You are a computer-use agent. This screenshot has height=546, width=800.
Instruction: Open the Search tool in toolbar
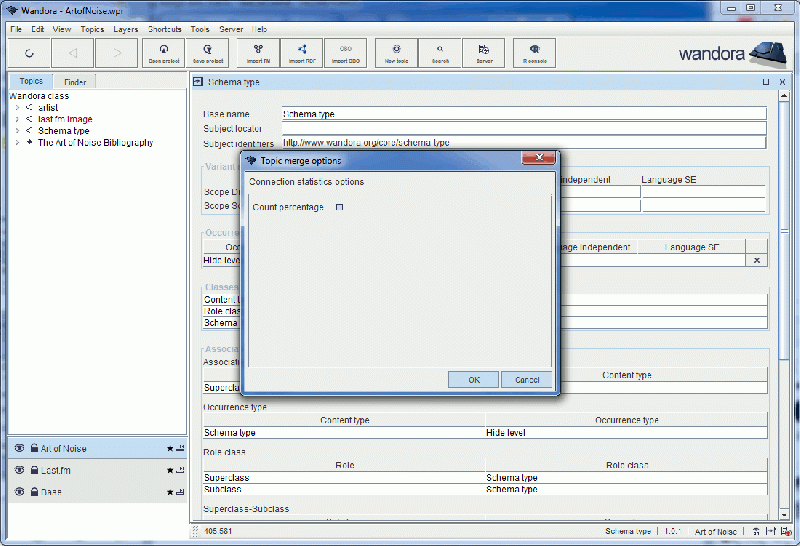click(x=440, y=52)
